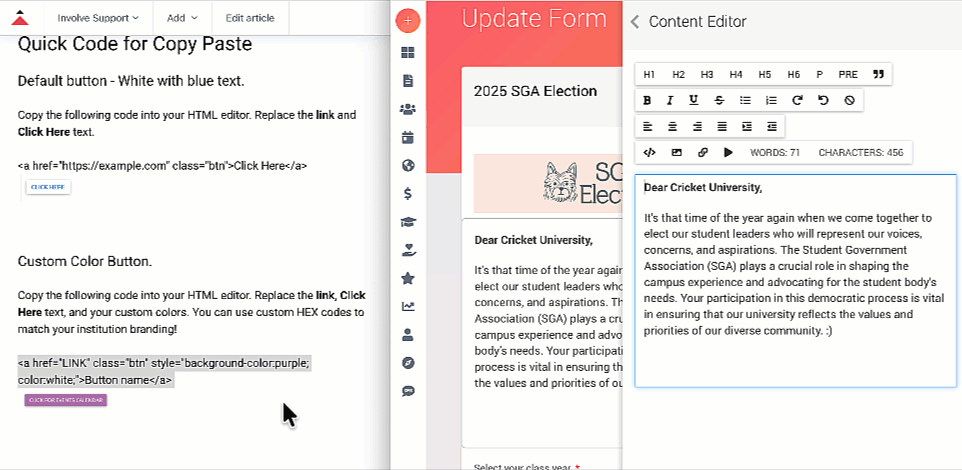
Task: Open the star icon in the sidebar
Action: pyautogui.click(x=408, y=279)
